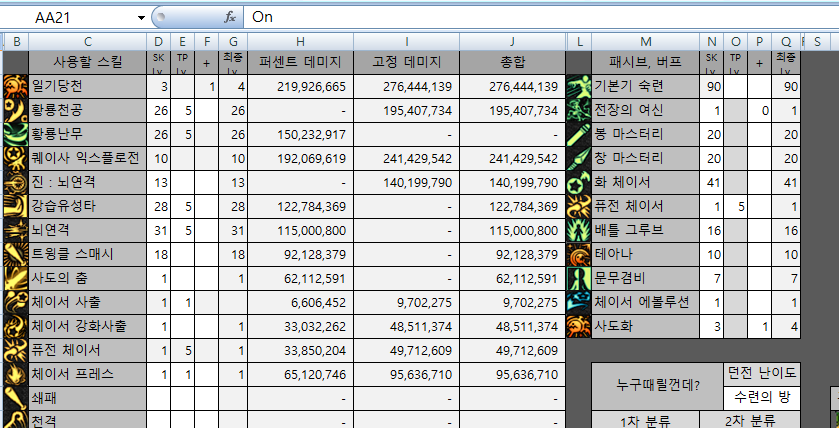Select the 기본기 숙련 passive icon
The image size is (839, 428).
tap(579, 87)
